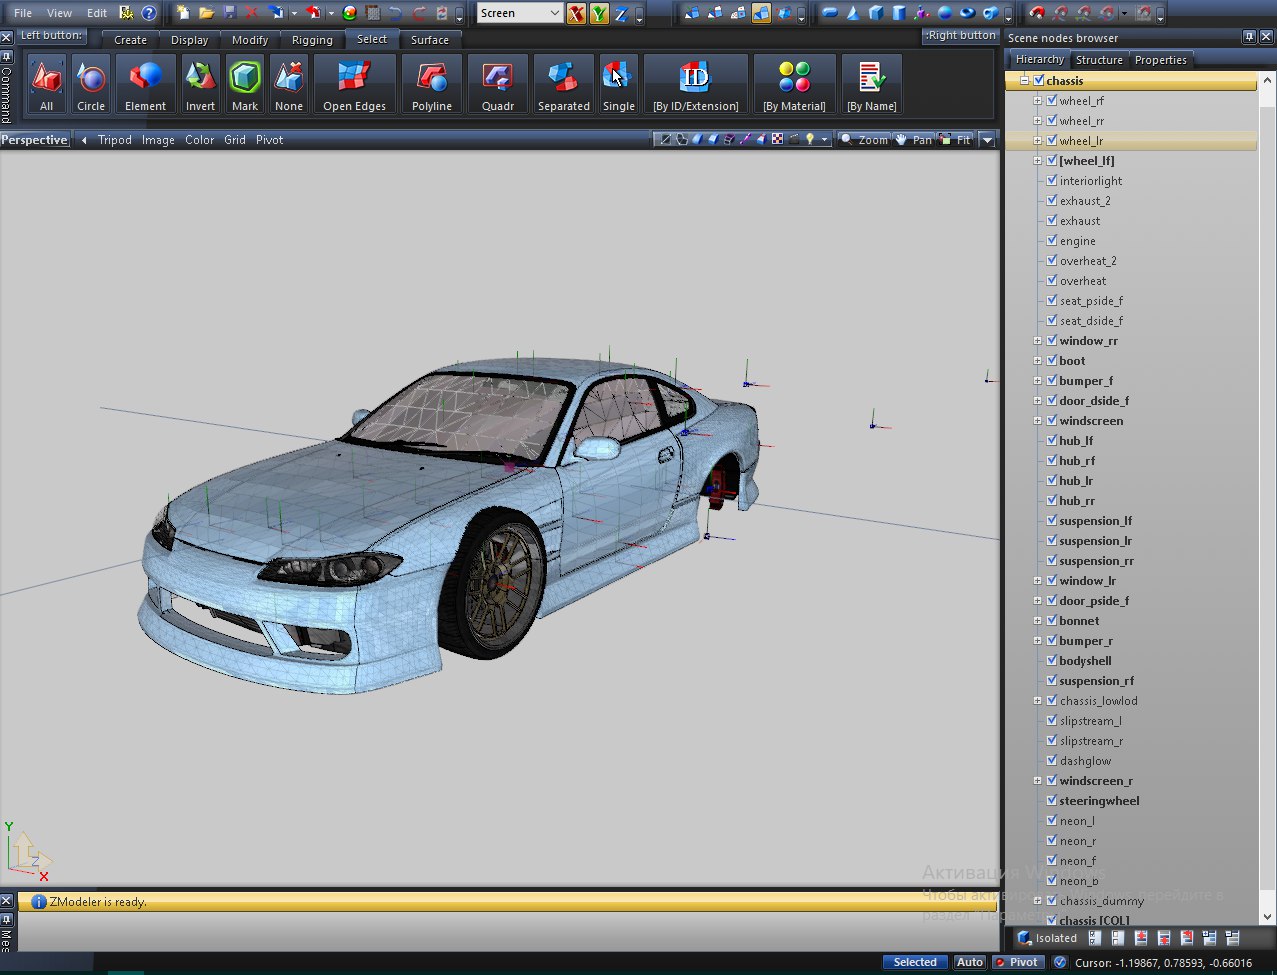This screenshot has width=1277, height=975.
Task: Select the Open Edges tool
Action: 355,85
